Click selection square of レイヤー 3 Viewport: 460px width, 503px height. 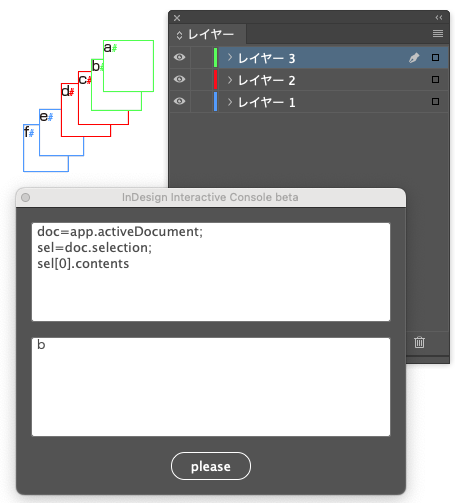[x=435, y=58]
